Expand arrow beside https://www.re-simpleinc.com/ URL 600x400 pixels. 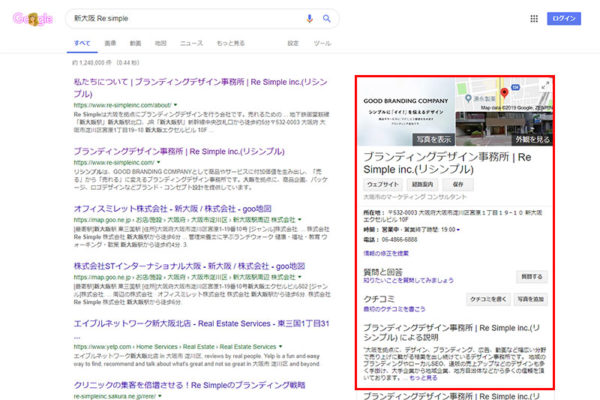click(158, 162)
